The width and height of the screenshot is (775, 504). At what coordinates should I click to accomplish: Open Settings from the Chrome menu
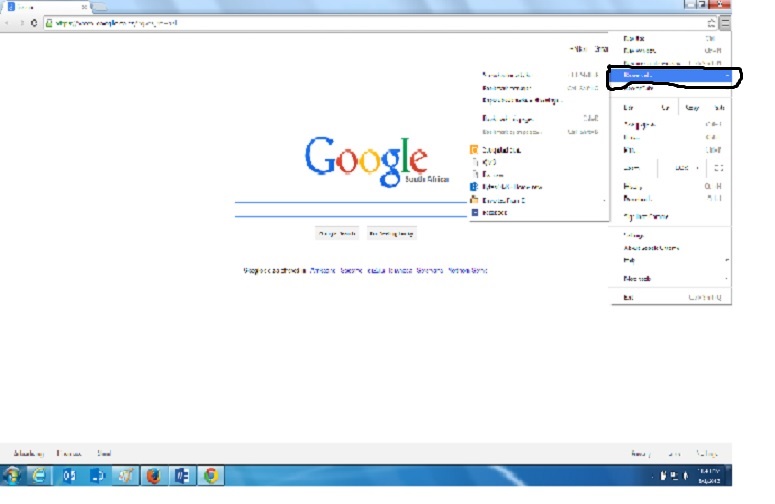[671, 235]
